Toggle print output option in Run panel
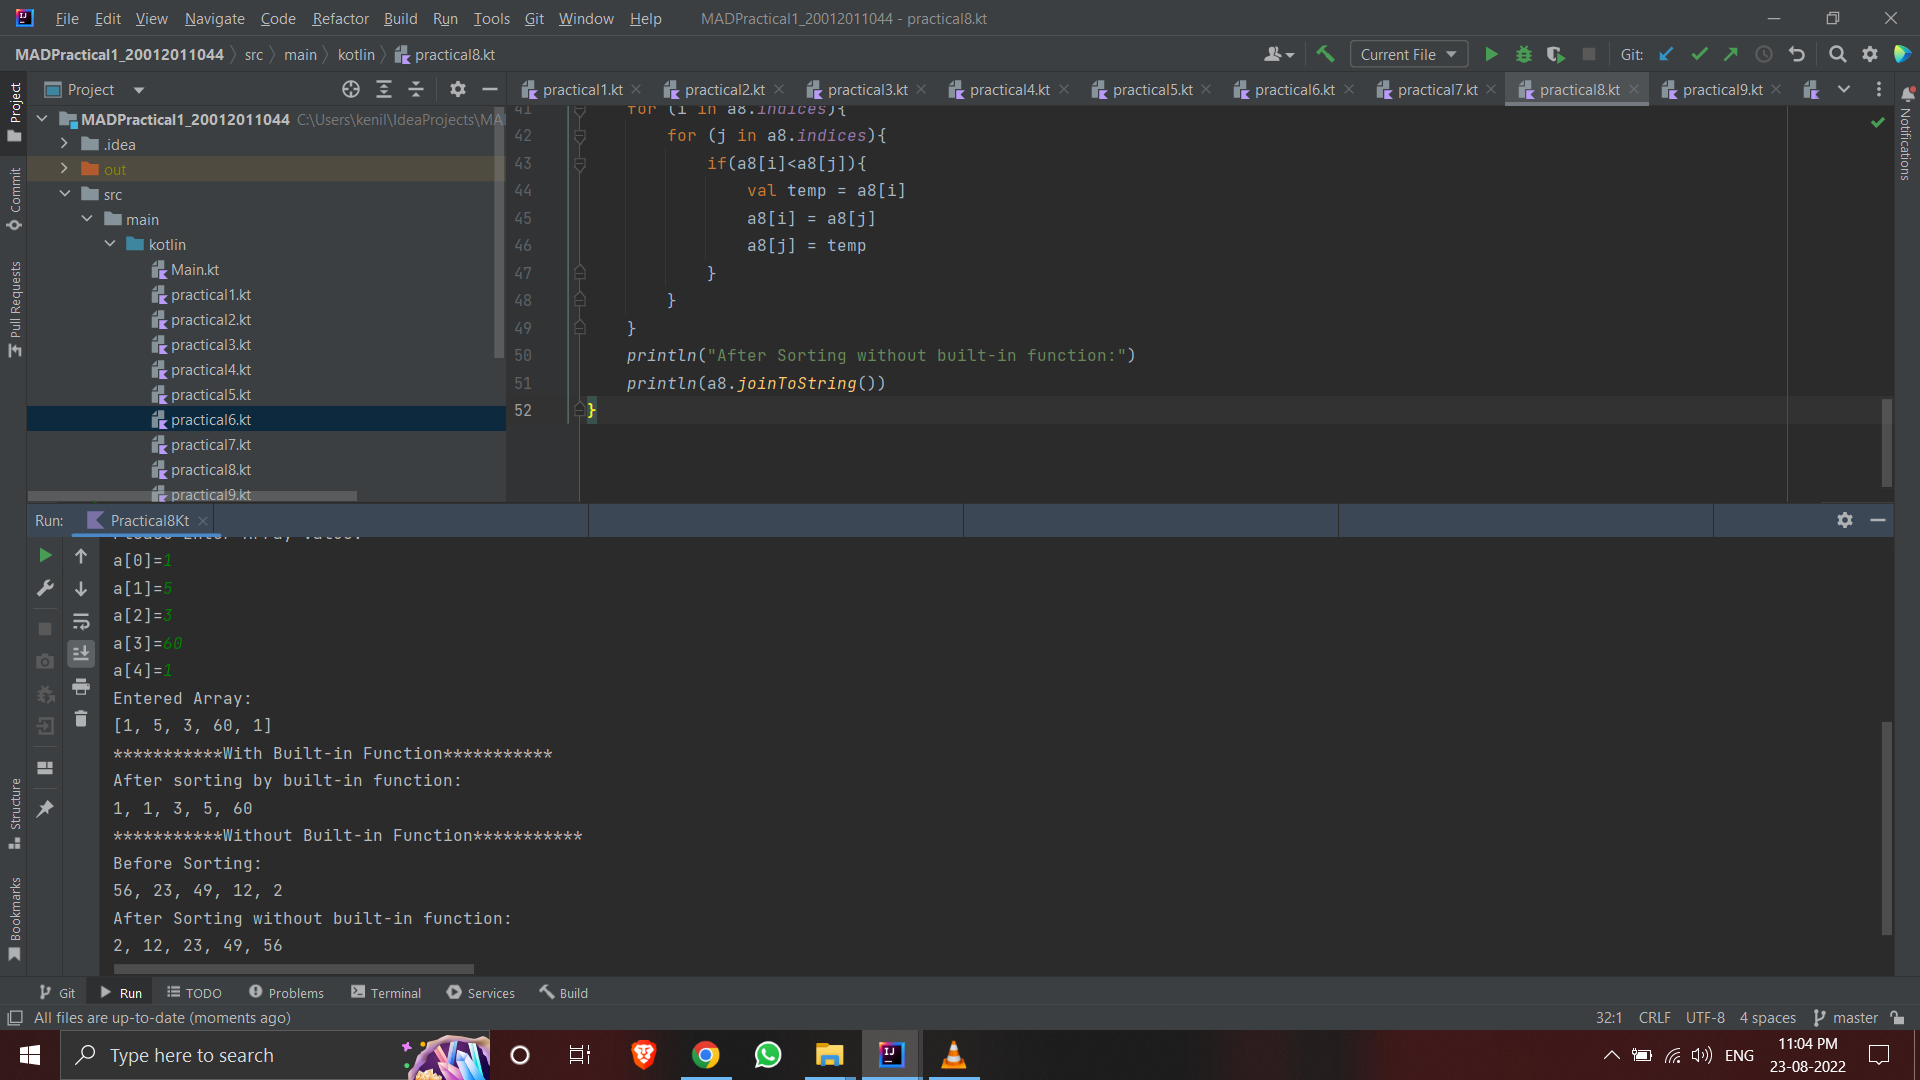 81,687
